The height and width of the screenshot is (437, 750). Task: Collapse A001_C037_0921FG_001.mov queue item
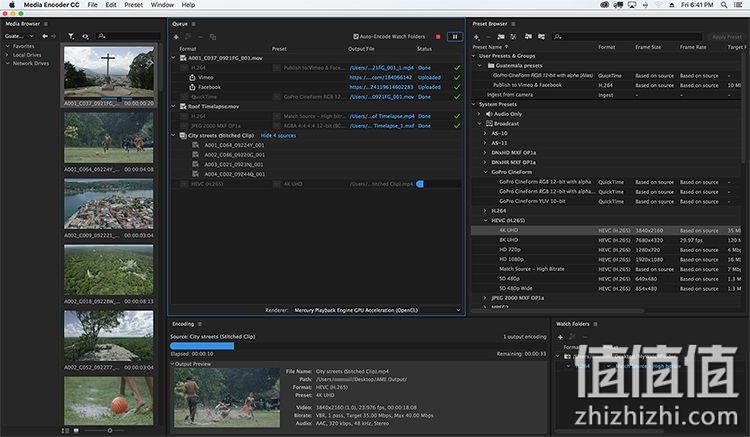[174, 58]
